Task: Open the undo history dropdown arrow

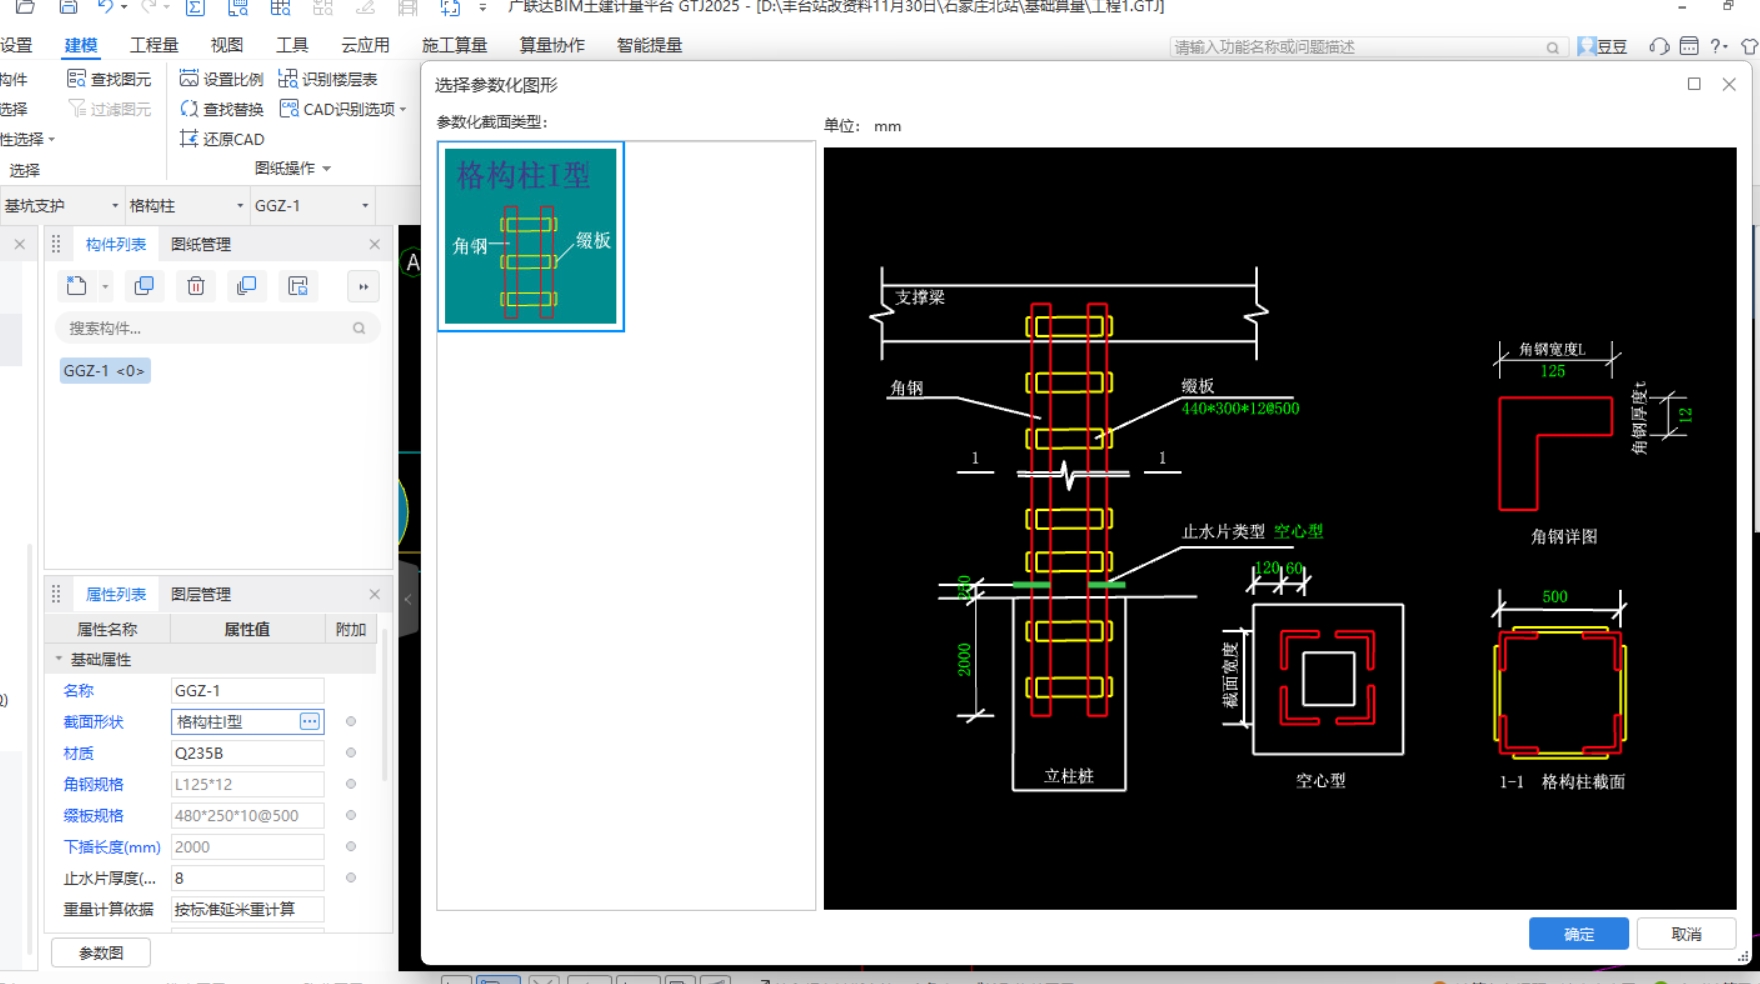Action: click(124, 7)
